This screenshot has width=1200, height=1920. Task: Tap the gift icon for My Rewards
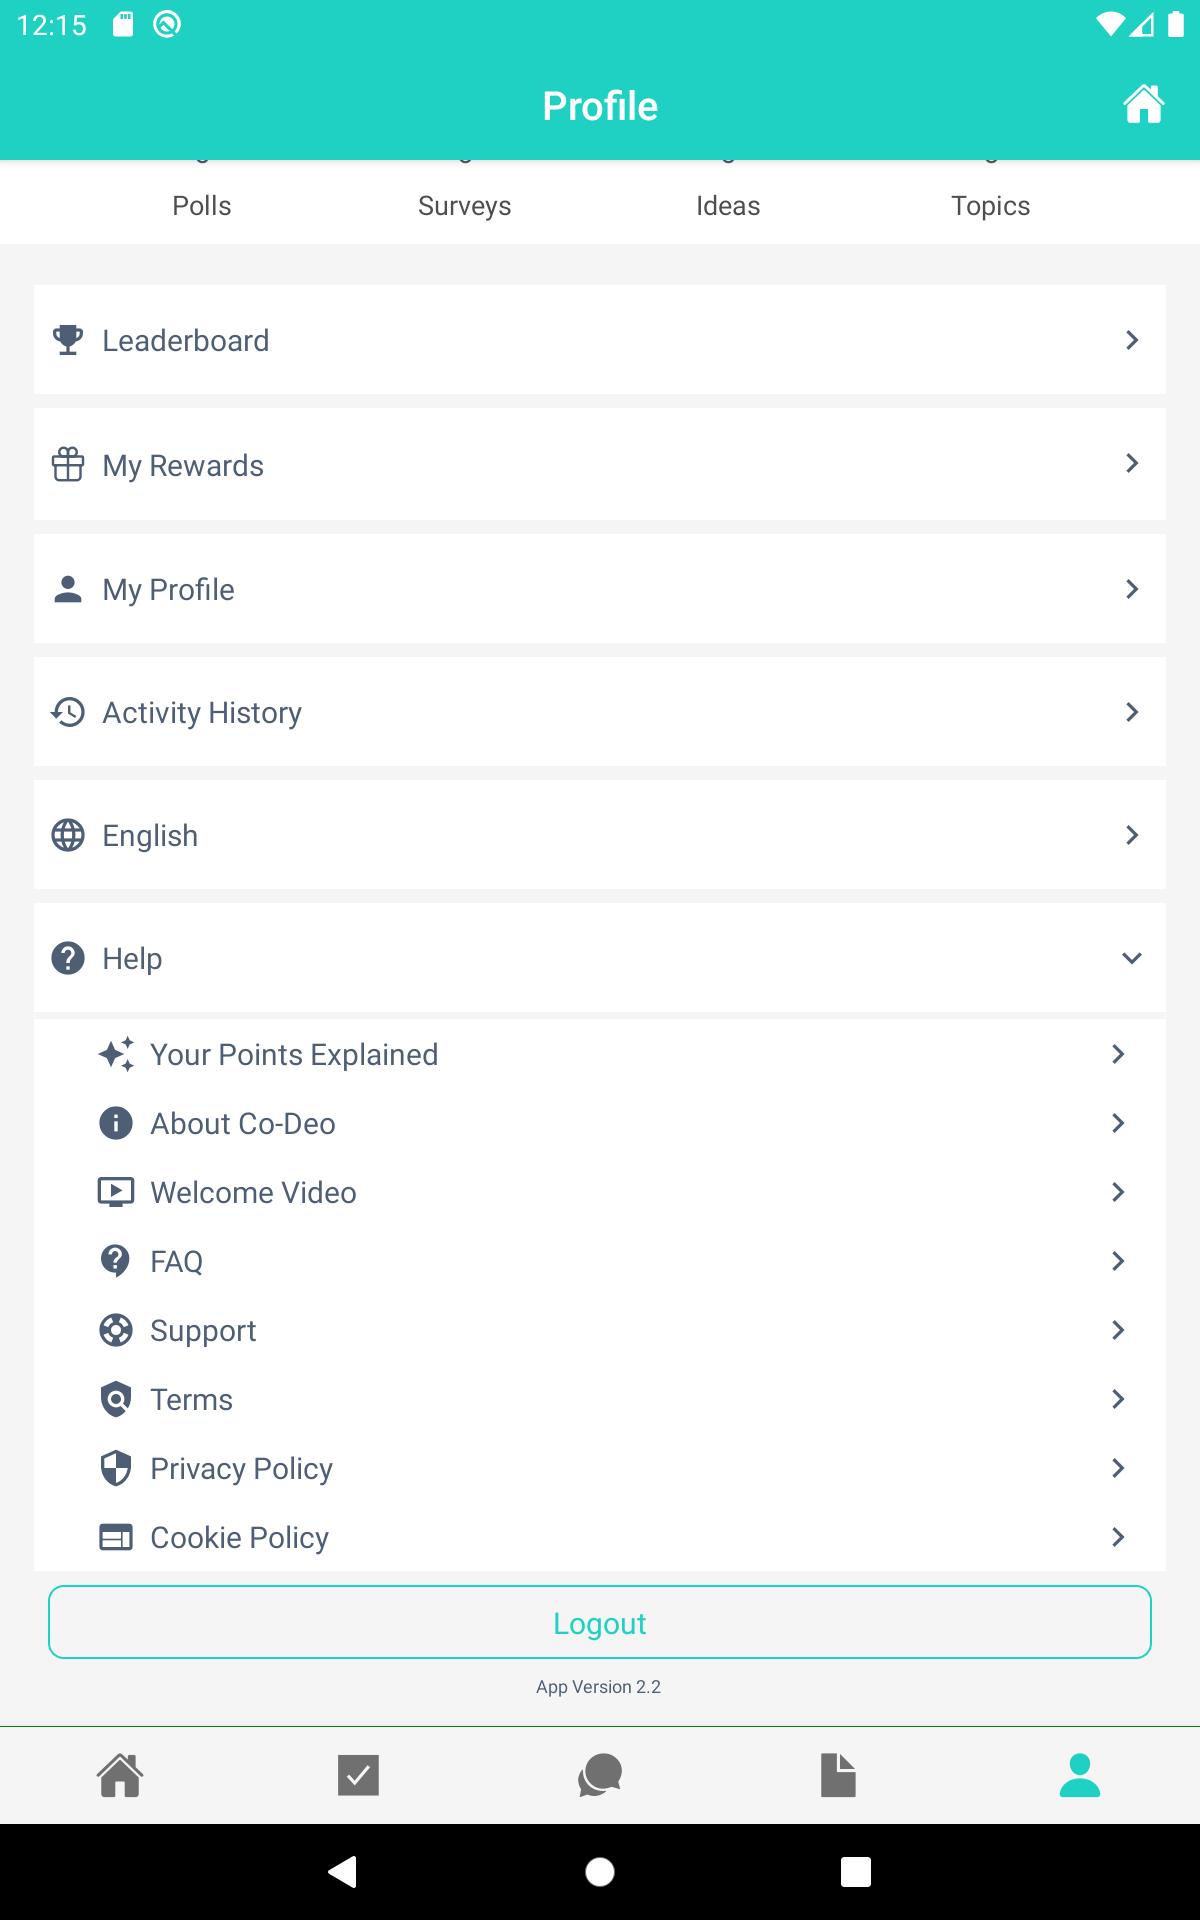(68, 464)
